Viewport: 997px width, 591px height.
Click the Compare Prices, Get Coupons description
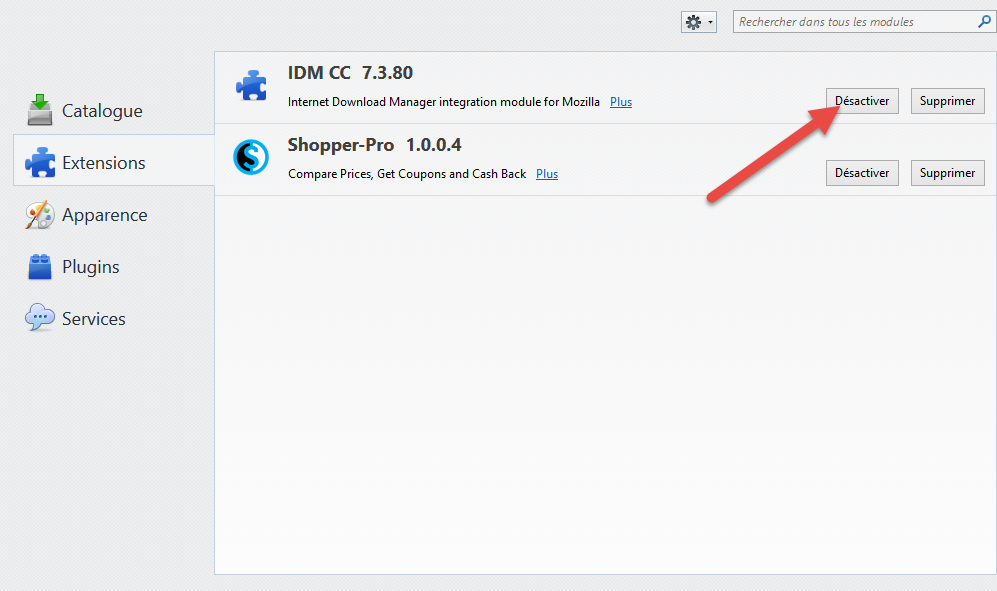[407, 174]
